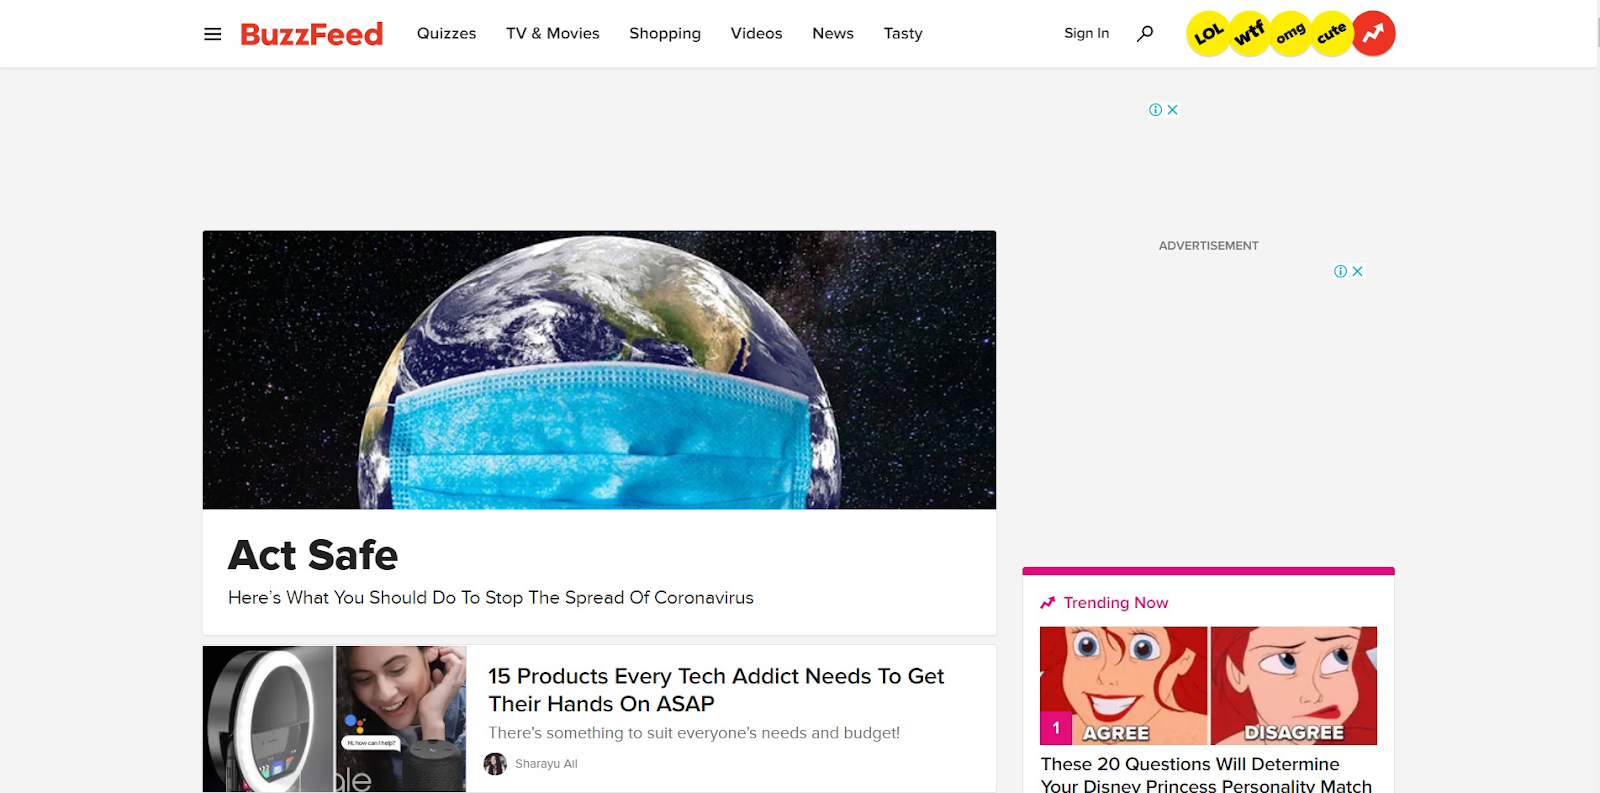Open Quizzes menu item
This screenshot has width=1600, height=793.
pos(446,33)
